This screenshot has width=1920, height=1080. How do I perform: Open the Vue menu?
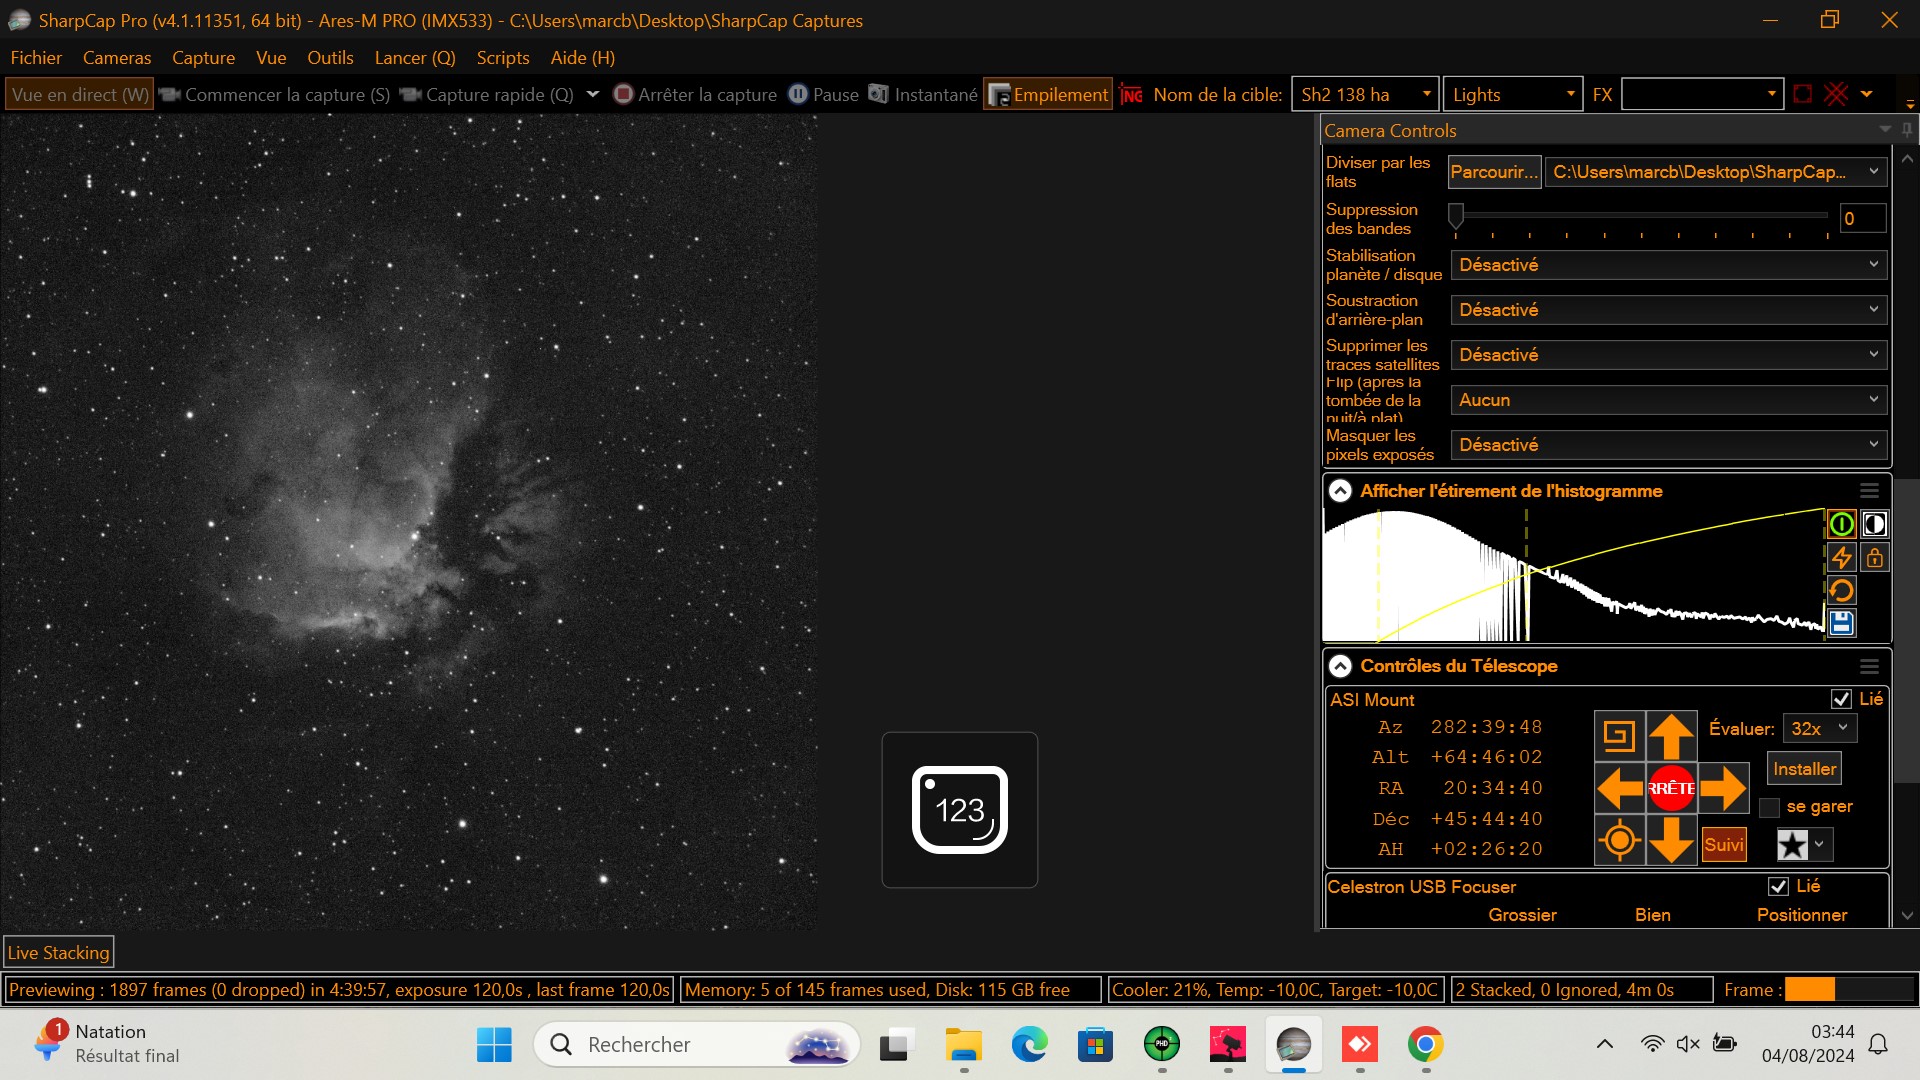[271, 58]
